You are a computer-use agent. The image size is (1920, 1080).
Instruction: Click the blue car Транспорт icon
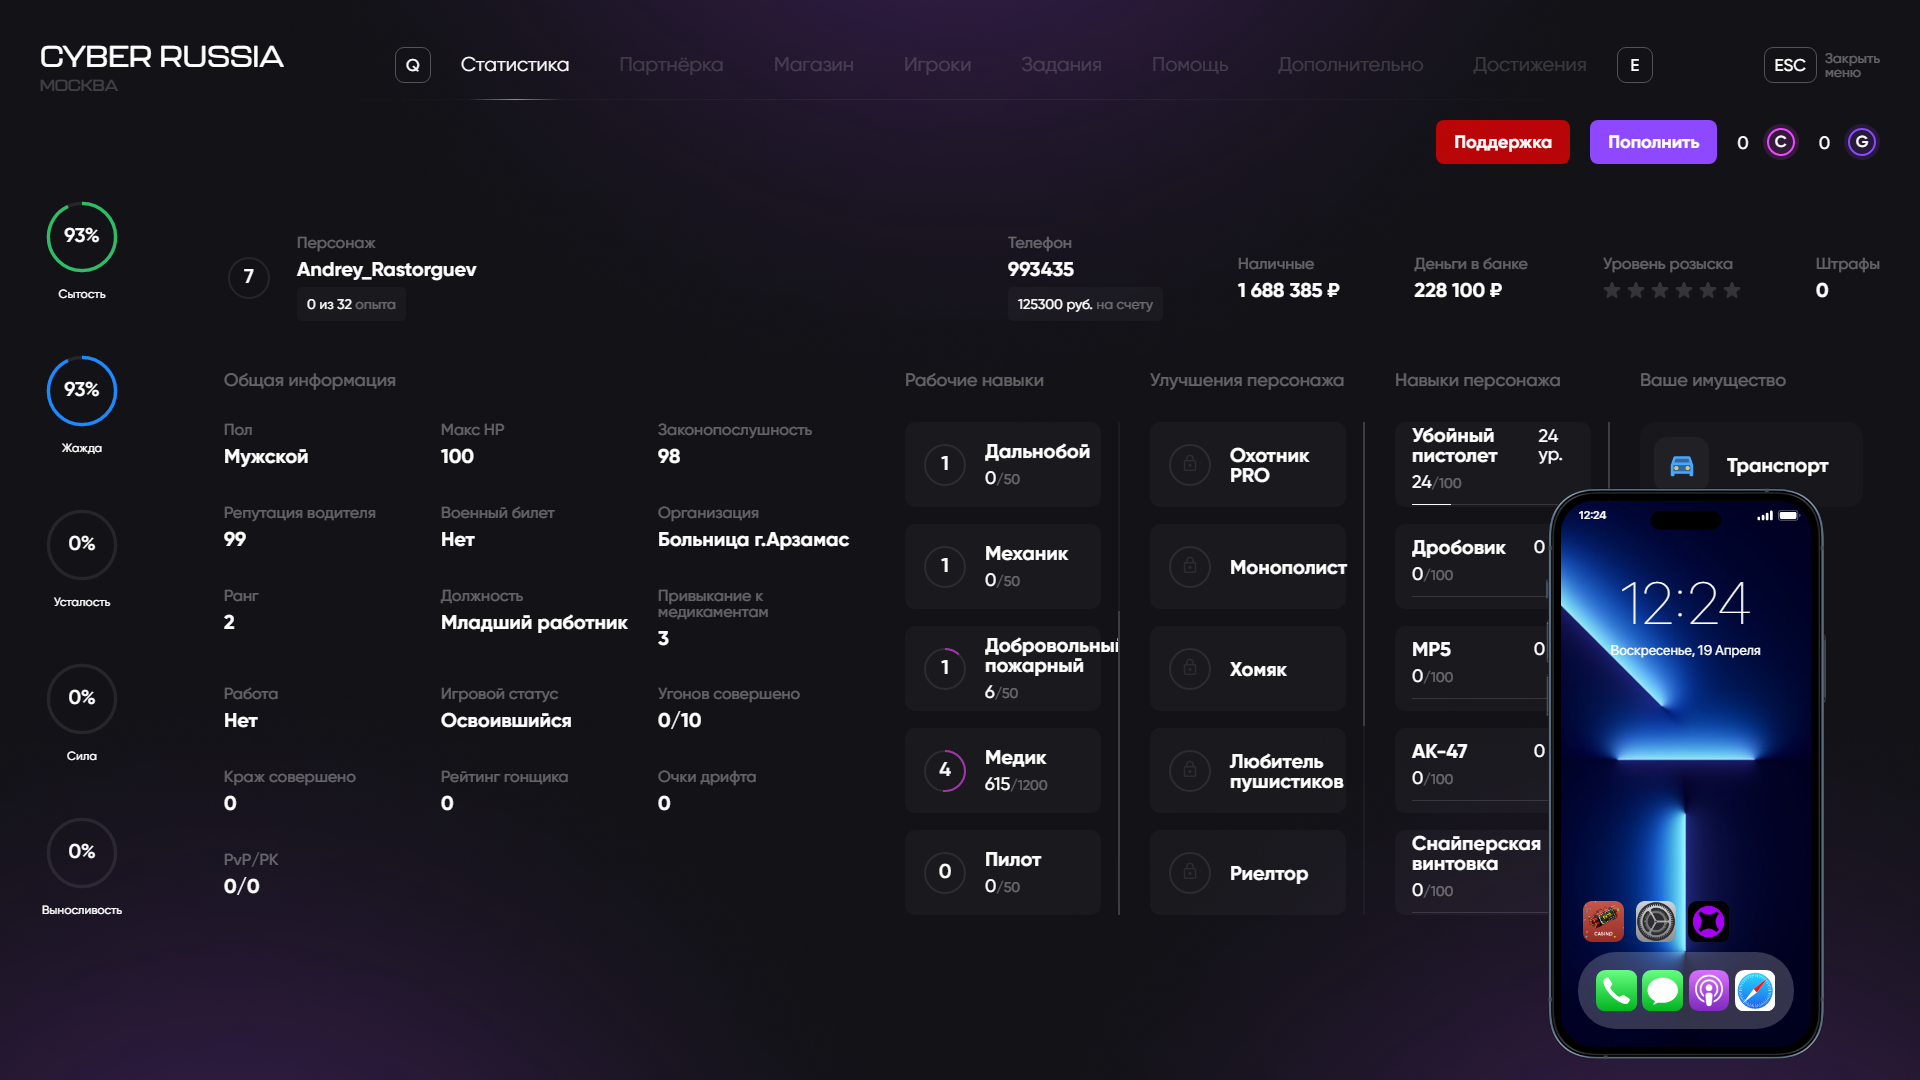click(1682, 466)
